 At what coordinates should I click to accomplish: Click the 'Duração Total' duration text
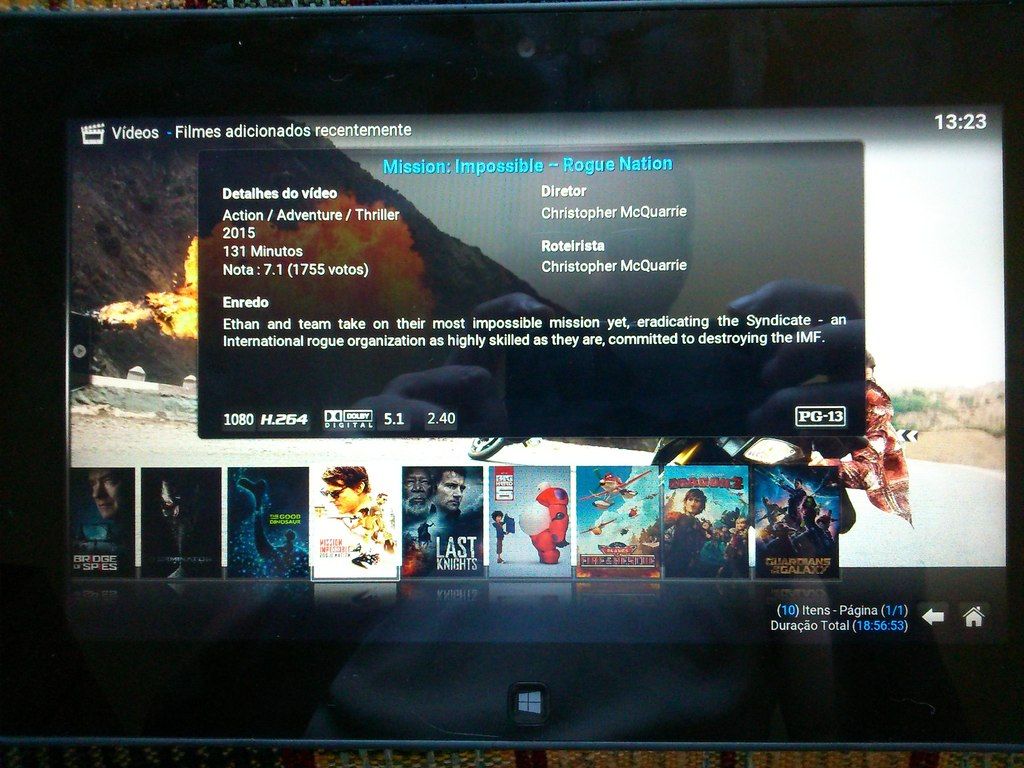pyautogui.click(x=839, y=626)
